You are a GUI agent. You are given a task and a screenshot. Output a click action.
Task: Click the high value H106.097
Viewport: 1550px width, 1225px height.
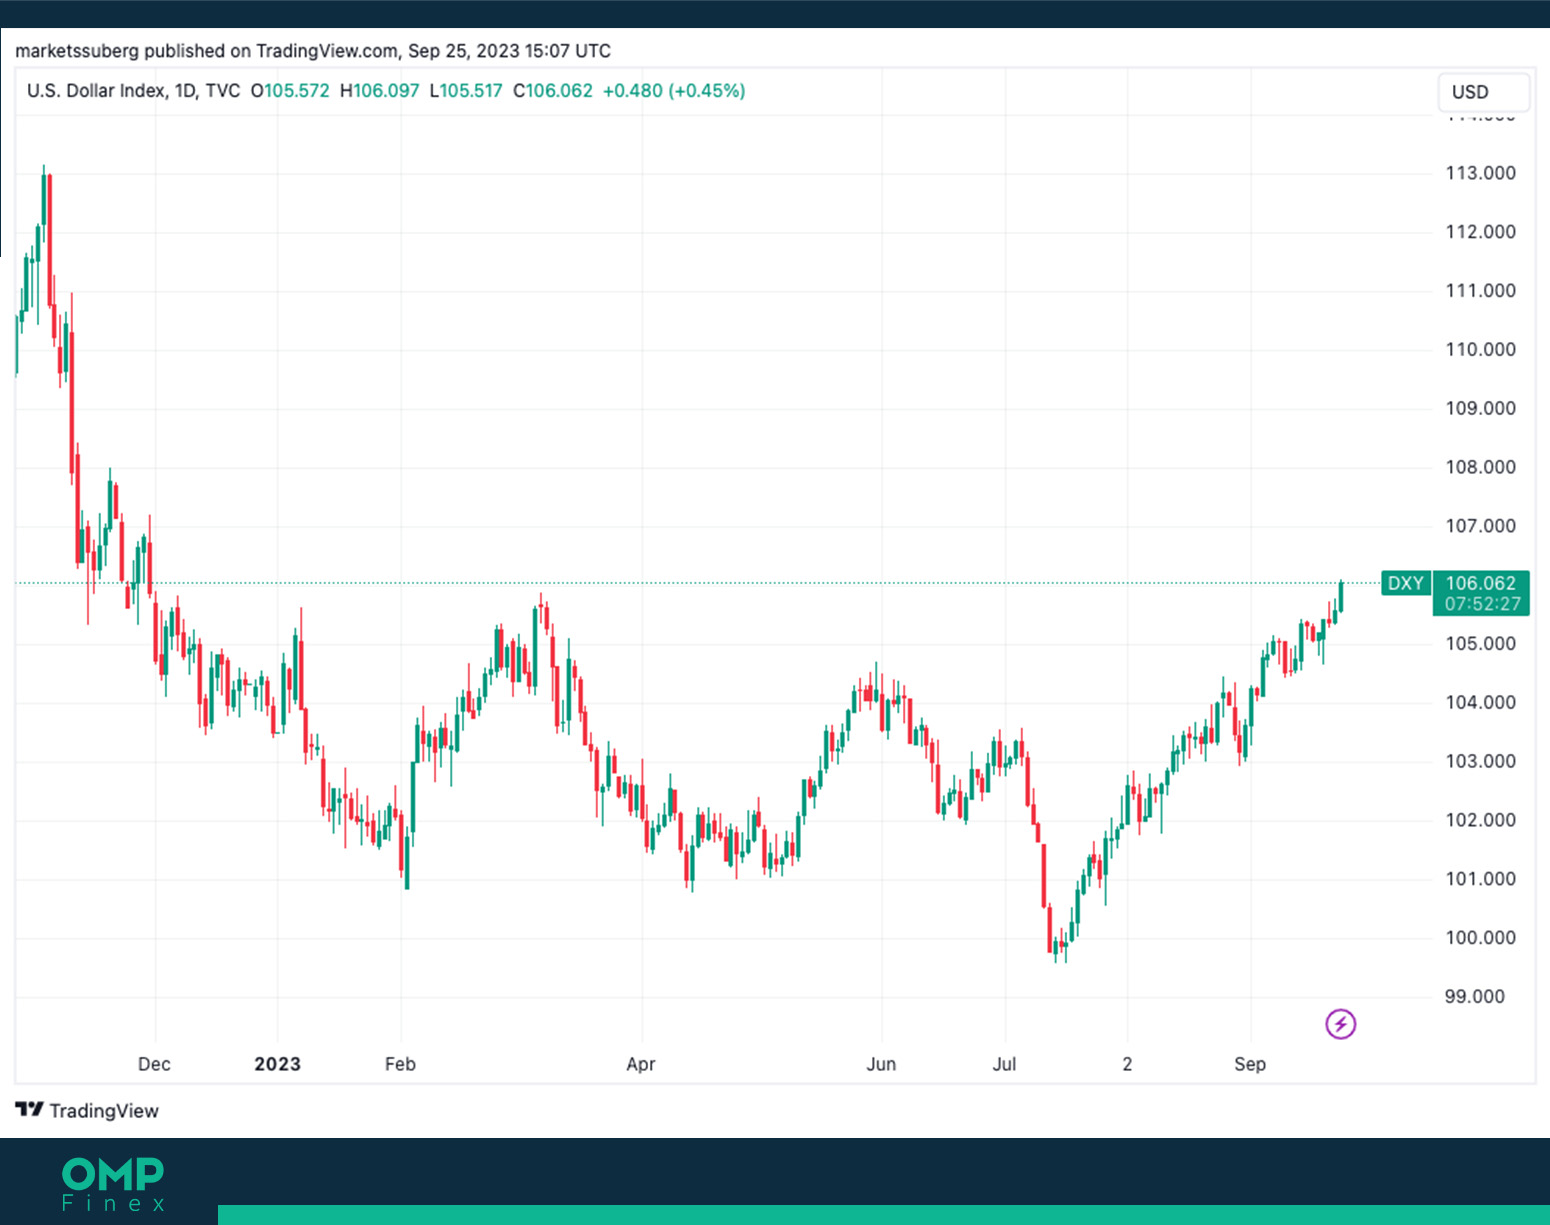click(x=379, y=91)
